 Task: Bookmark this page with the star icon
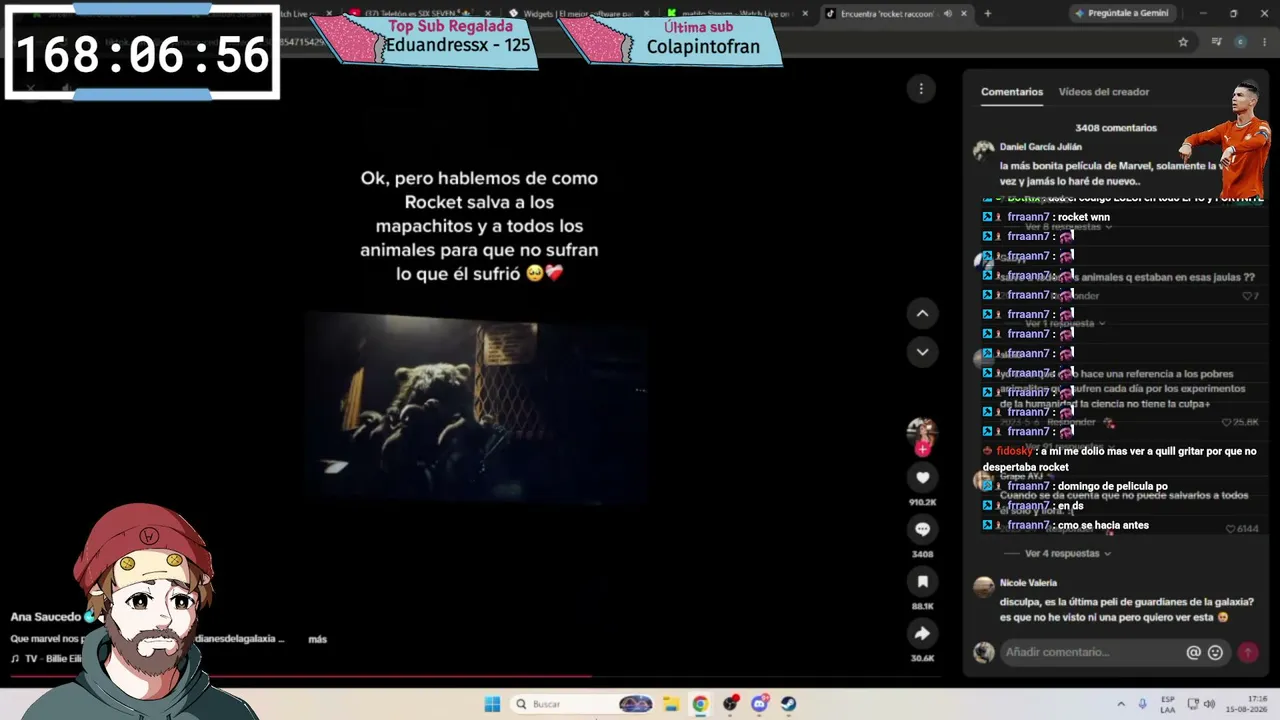pos(1183,42)
